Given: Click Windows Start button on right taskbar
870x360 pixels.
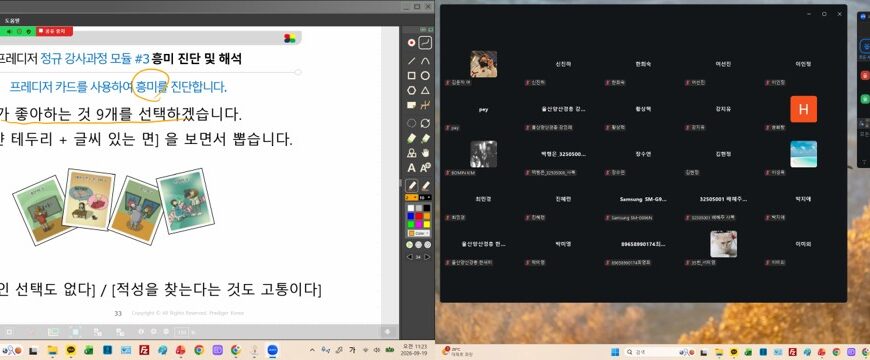Looking at the screenshot, I should tap(615, 352).
